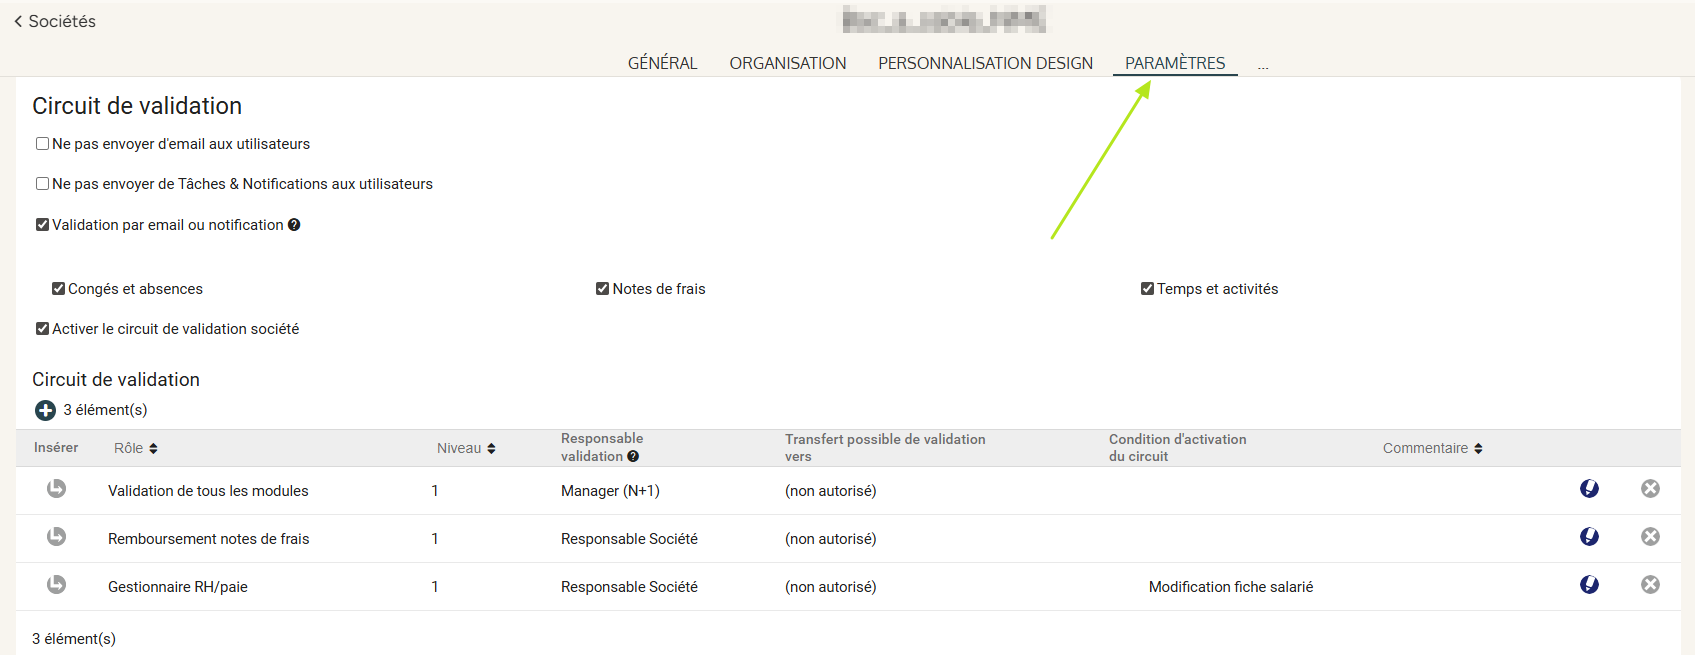This screenshot has width=1695, height=655.
Task: Click insert icon for Remboursement notes de frais row
Action: click(57, 537)
